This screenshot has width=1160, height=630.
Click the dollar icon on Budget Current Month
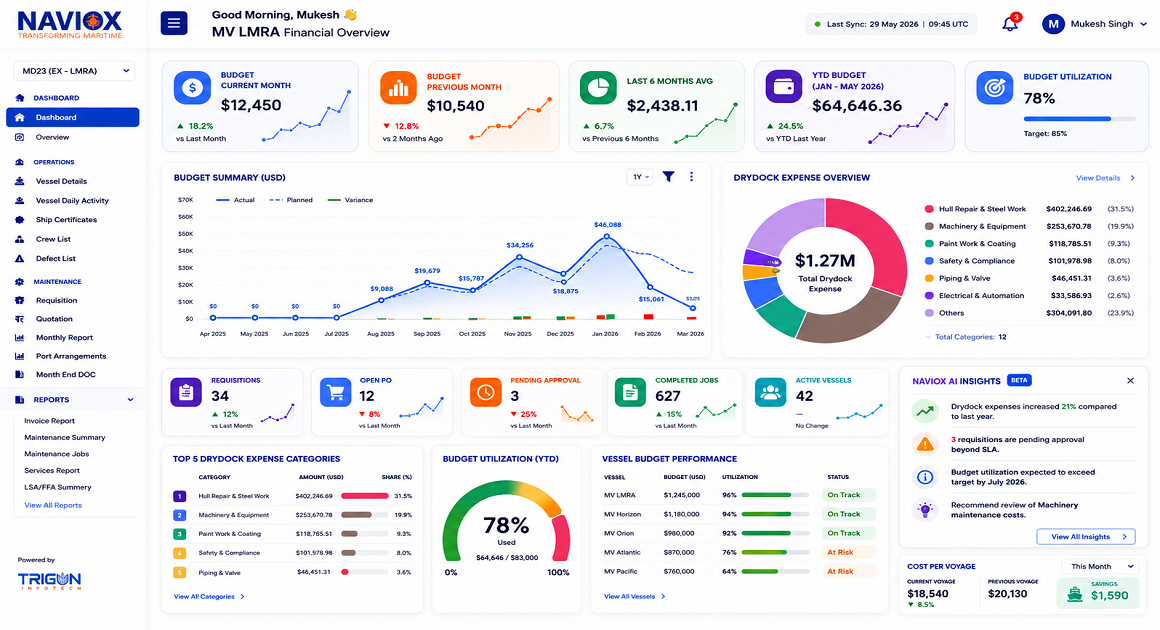pos(192,88)
